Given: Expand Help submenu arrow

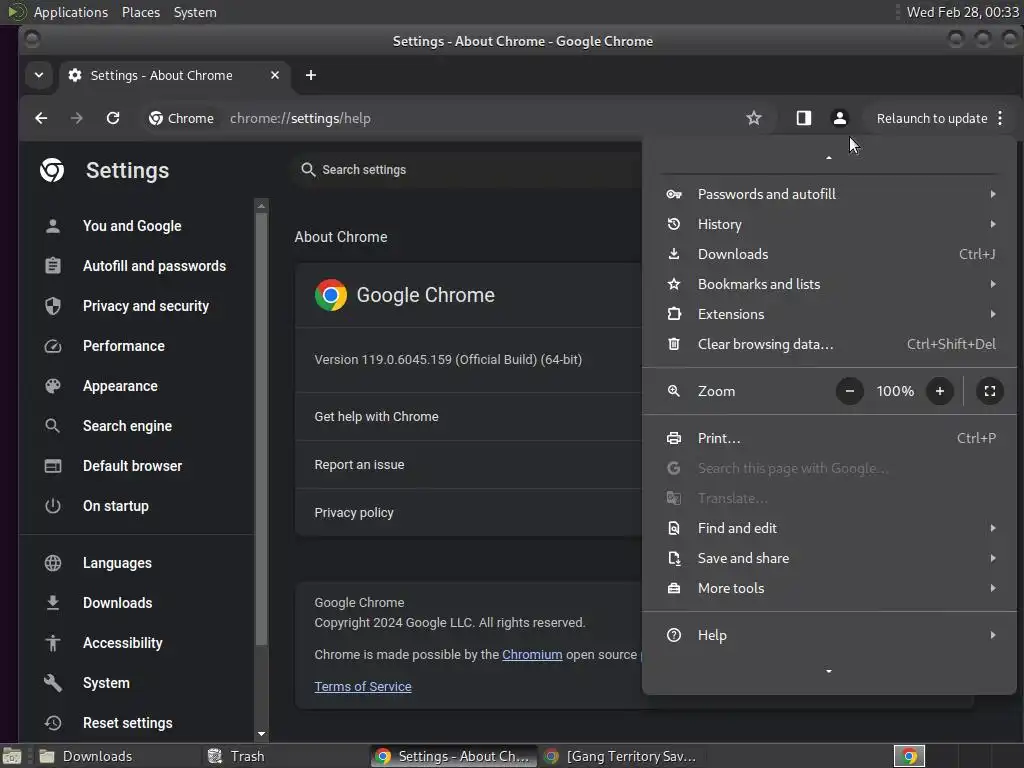Looking at the screenshot, I should pos(993,635).
